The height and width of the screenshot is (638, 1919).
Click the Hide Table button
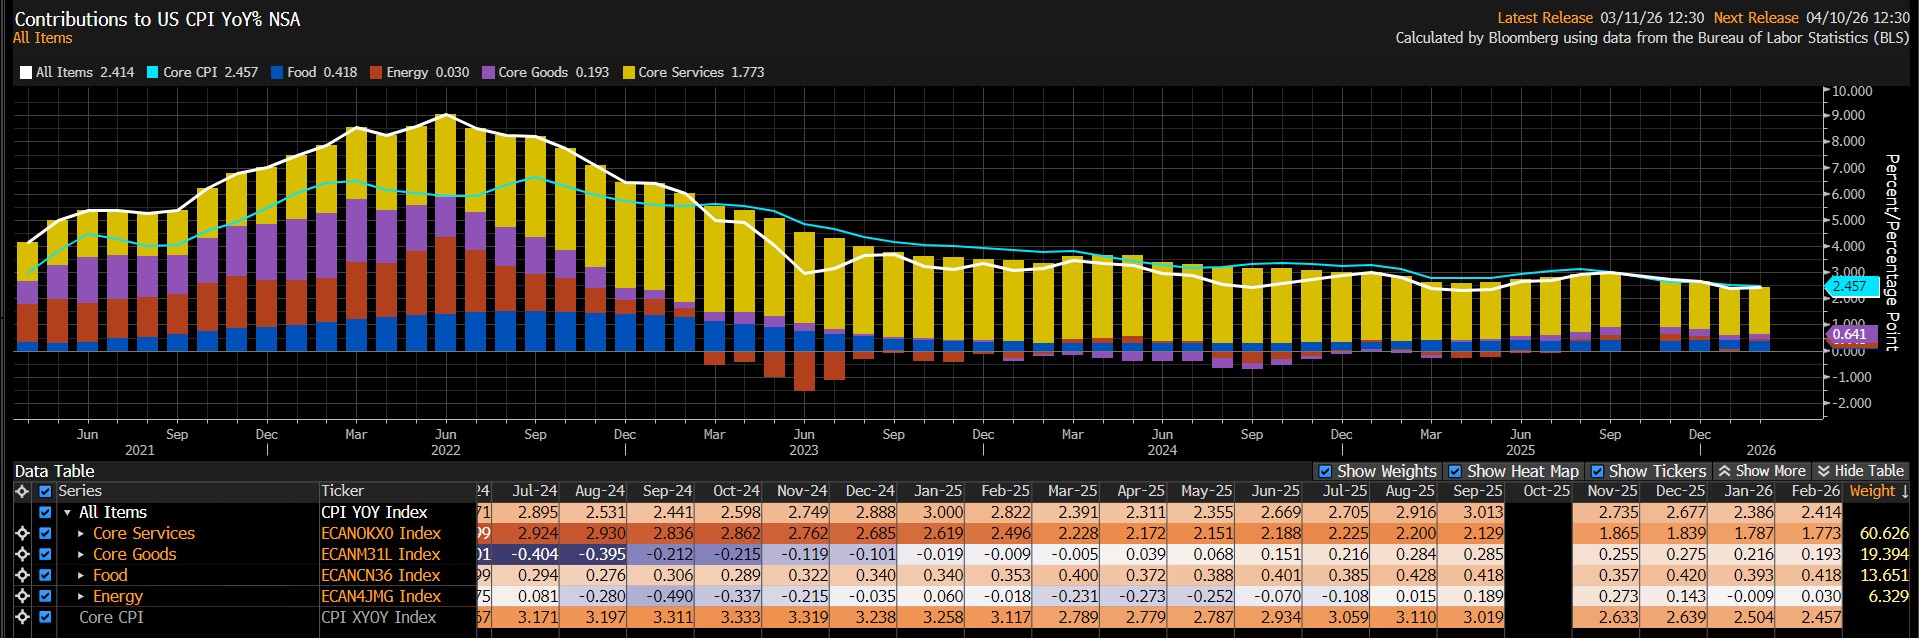point(1860,471)
